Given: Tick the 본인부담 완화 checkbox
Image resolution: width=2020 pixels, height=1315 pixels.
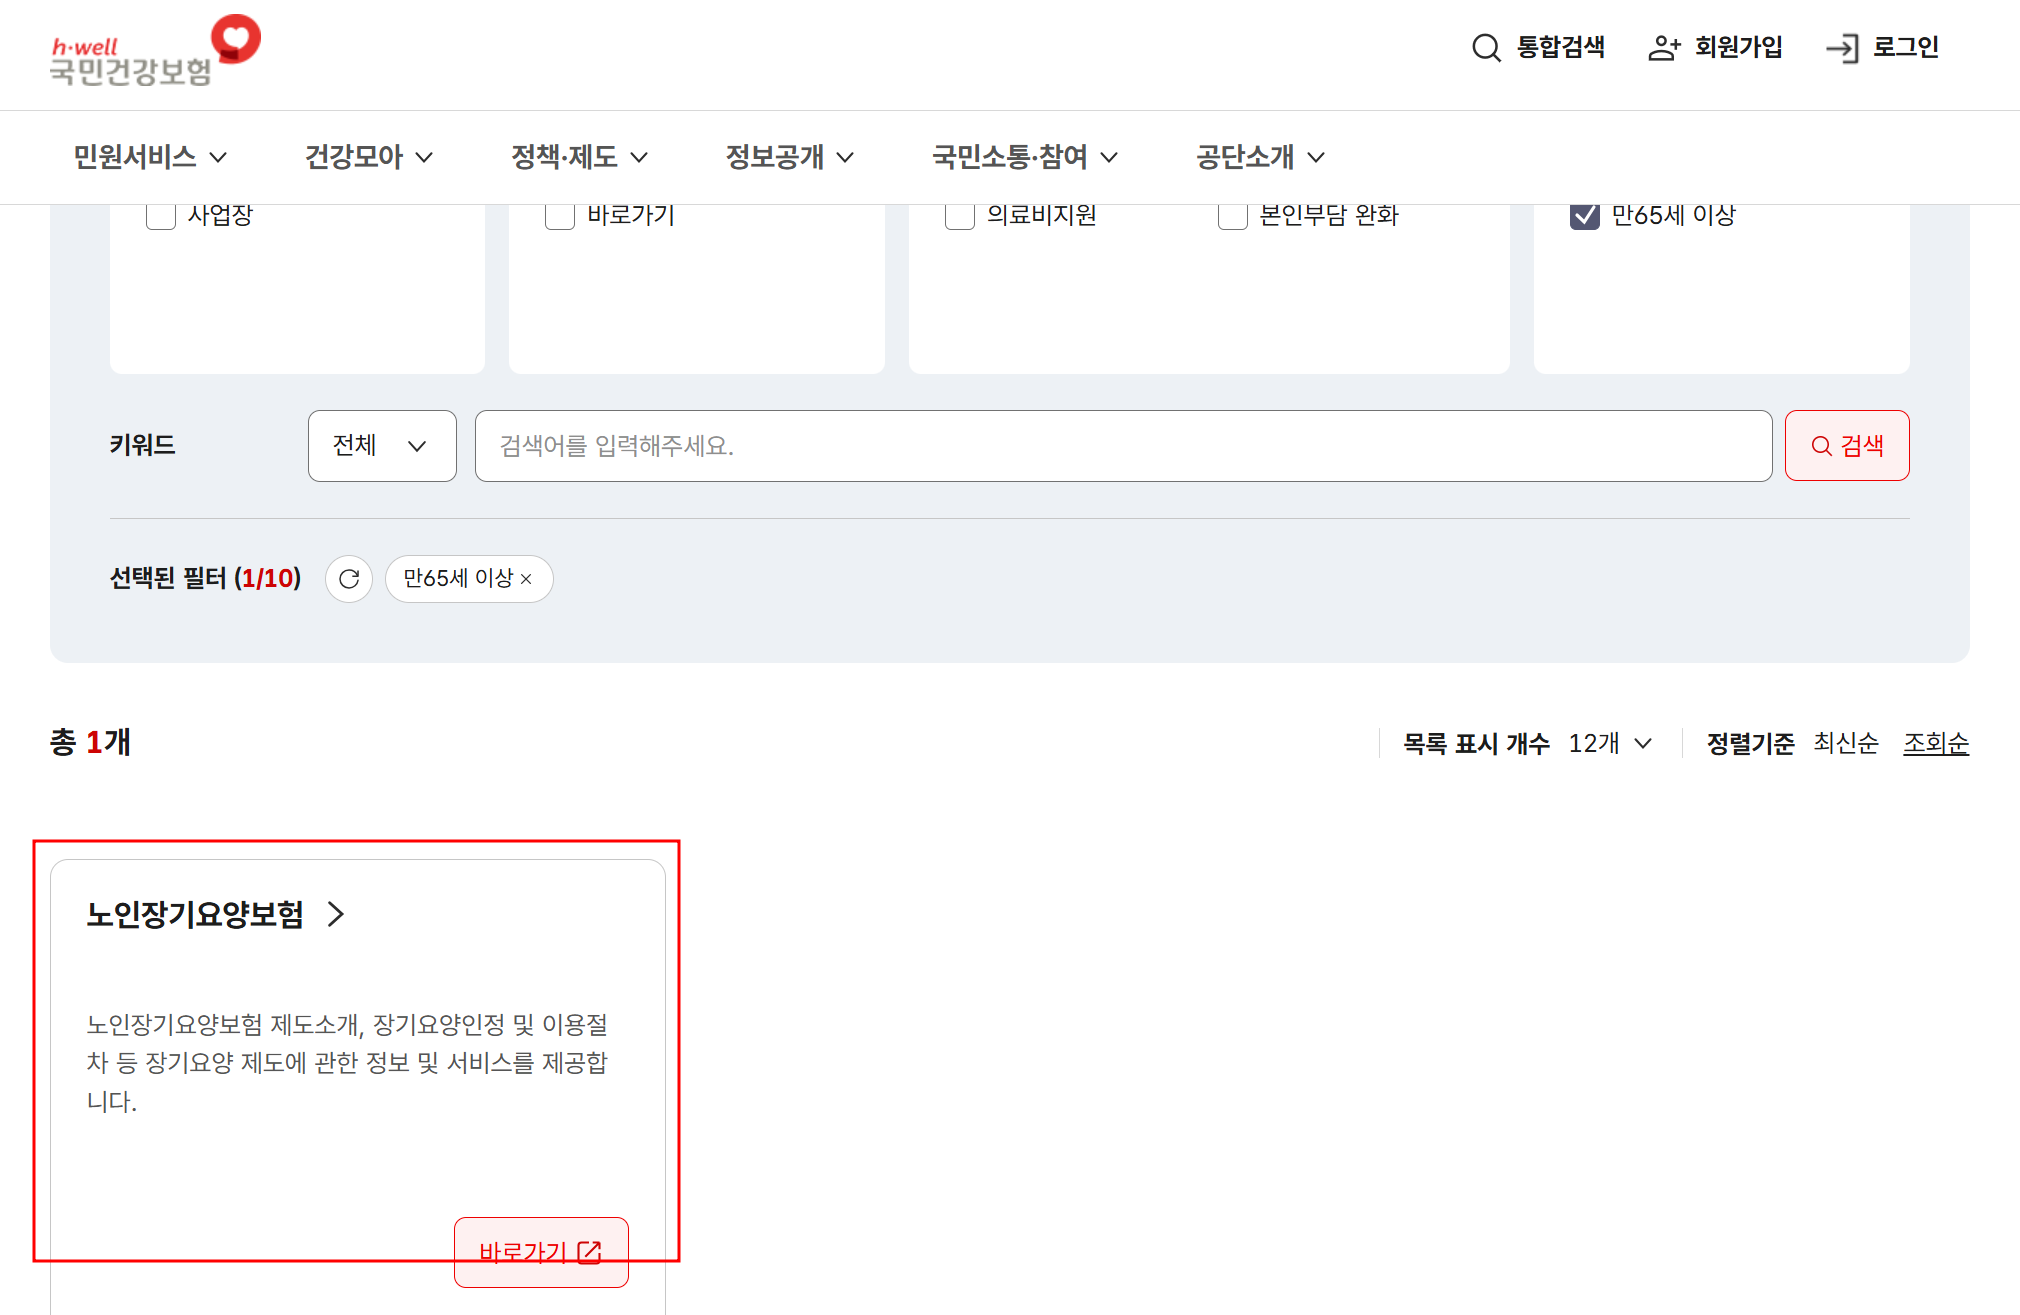Looking at the screenshot, I should 1232,216.
